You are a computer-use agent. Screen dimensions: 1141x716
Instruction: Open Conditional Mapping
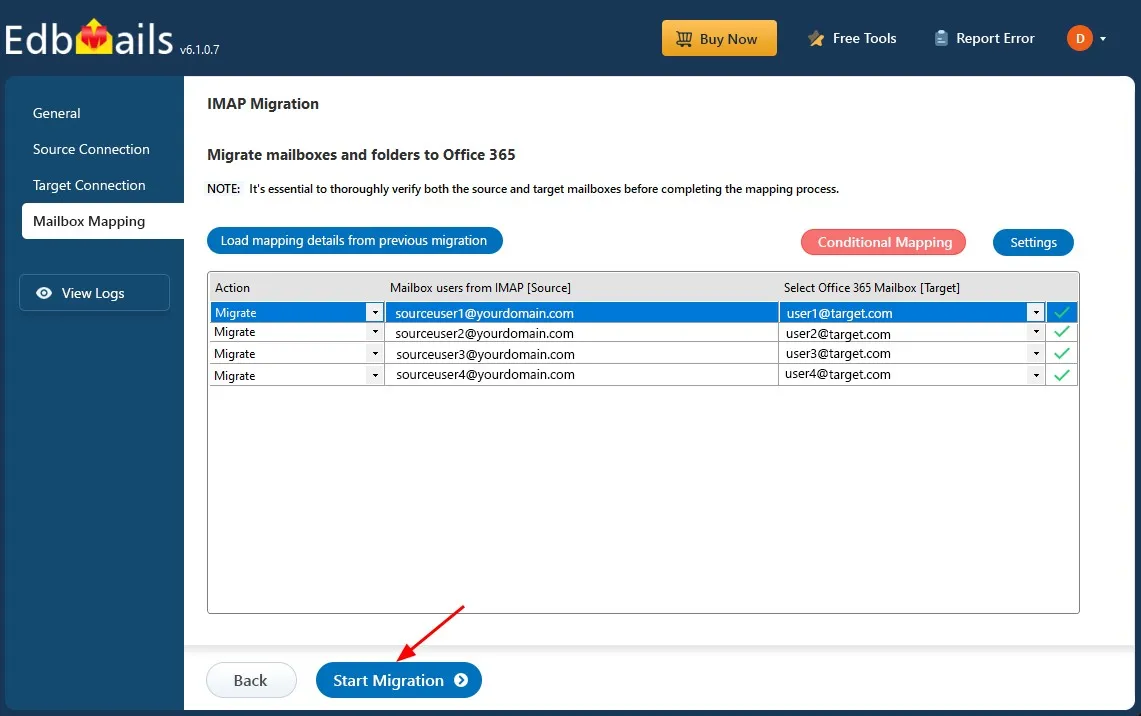pos(883,242)
